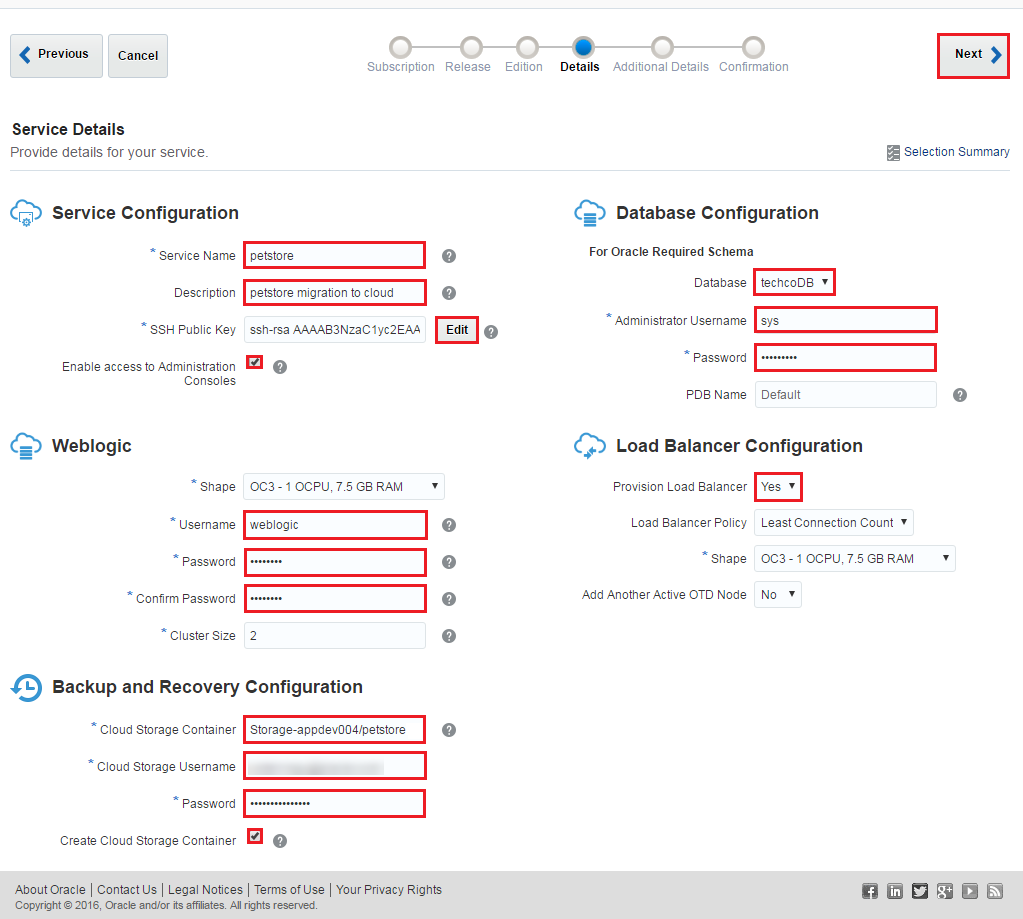1023x919 pixels.
Task: Click the Previous button
Action: (56, 55)
